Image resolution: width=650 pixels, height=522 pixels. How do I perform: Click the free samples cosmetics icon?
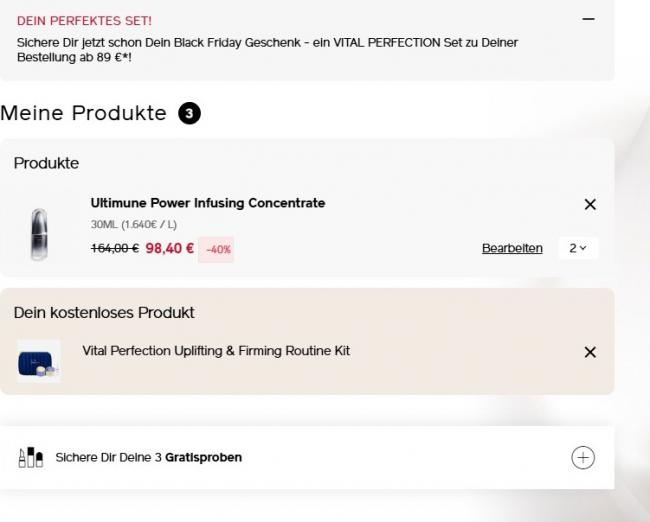pyautogui.click(x=30, y=457)
